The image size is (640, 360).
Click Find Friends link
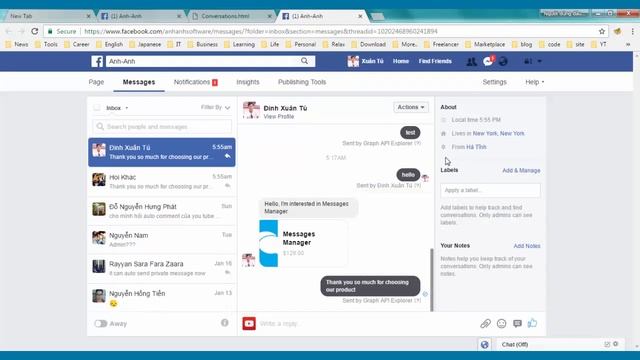click(x=435, y=61)
